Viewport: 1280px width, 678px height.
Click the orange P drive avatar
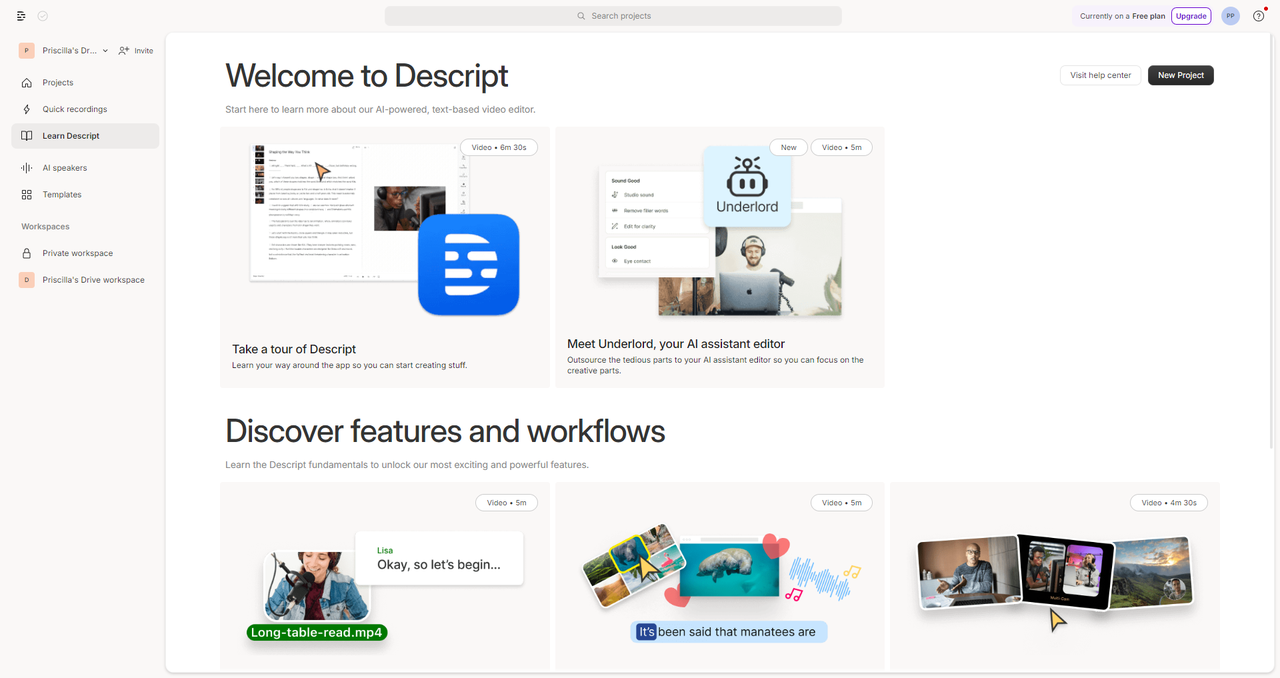[27, 50]
